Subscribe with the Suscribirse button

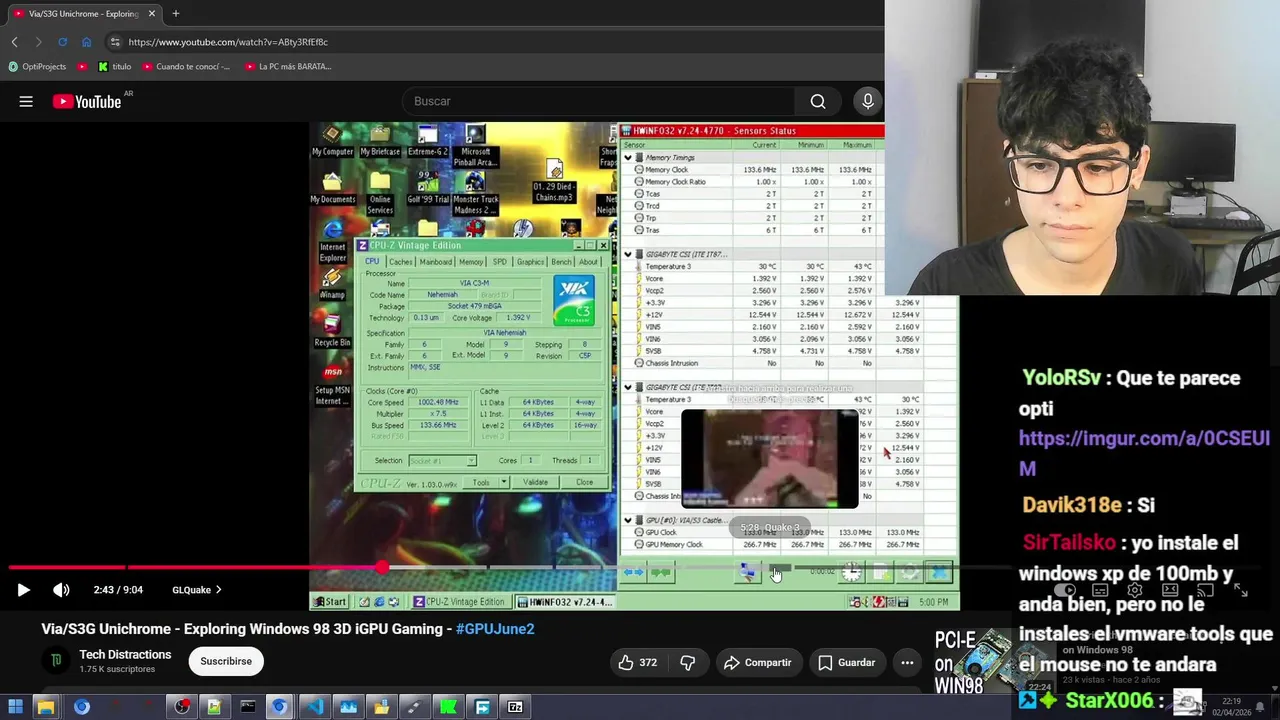point(226,661)
